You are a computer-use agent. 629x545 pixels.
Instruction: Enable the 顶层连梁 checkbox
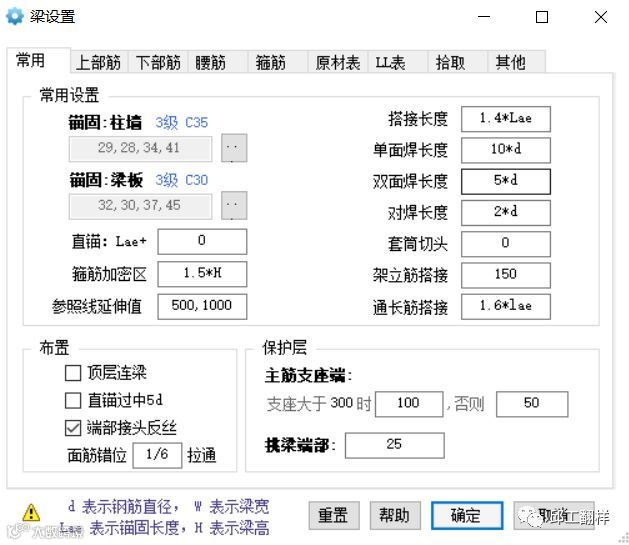(73, 373)
